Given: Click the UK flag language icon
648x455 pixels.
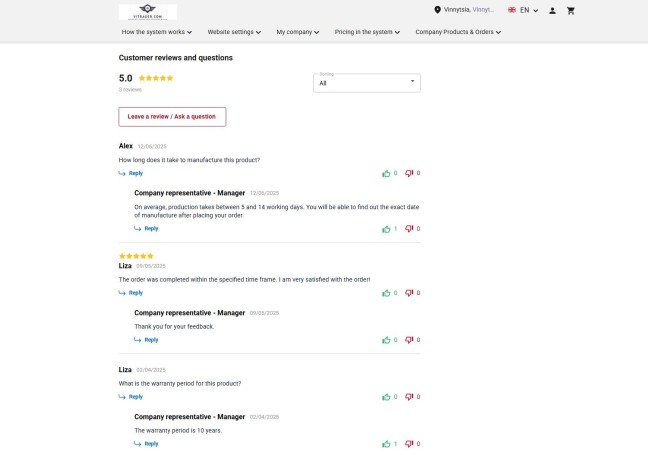Looking at the screenshot, I should pos(512,10).
